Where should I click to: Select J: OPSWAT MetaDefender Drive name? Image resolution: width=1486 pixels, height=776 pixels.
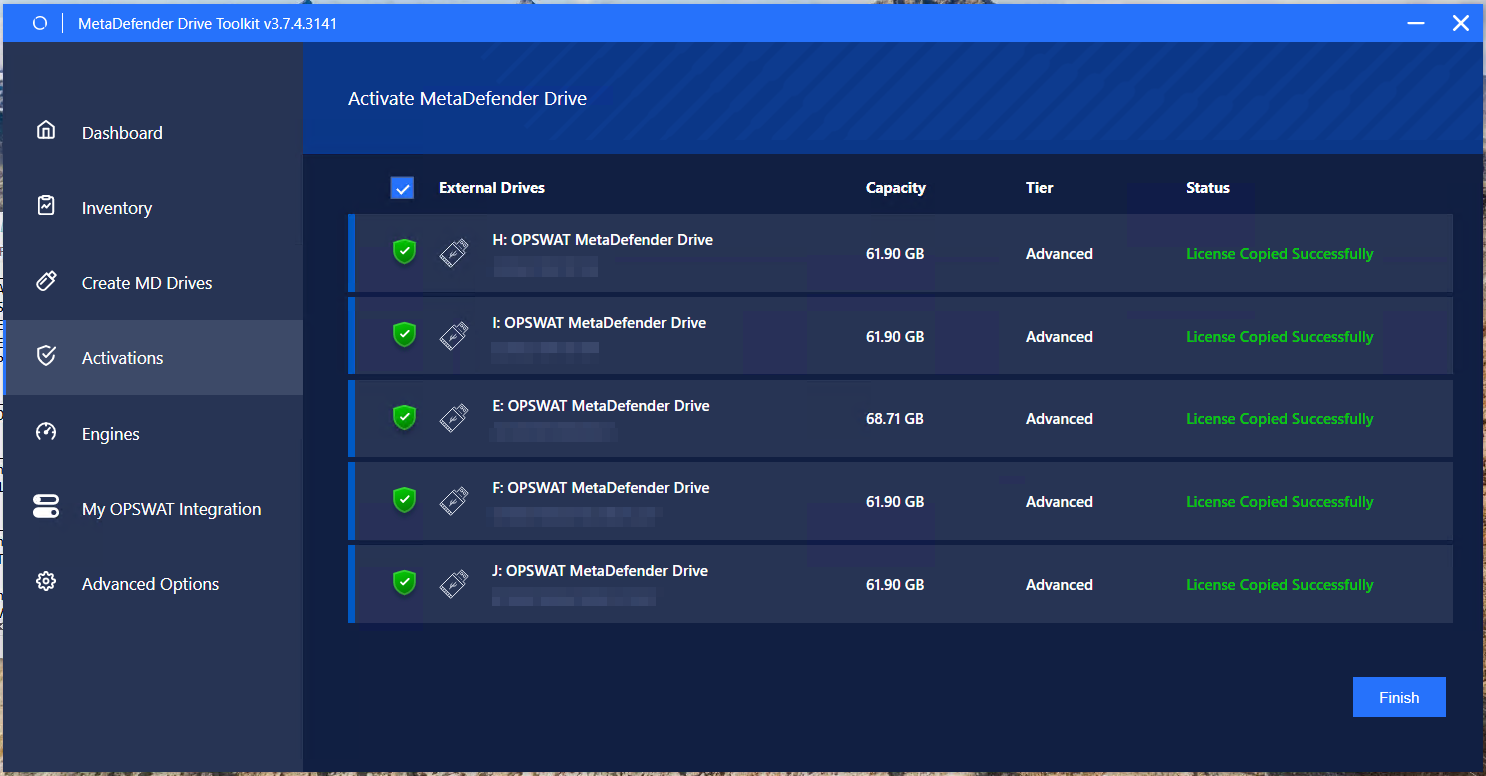pos(600,571)
